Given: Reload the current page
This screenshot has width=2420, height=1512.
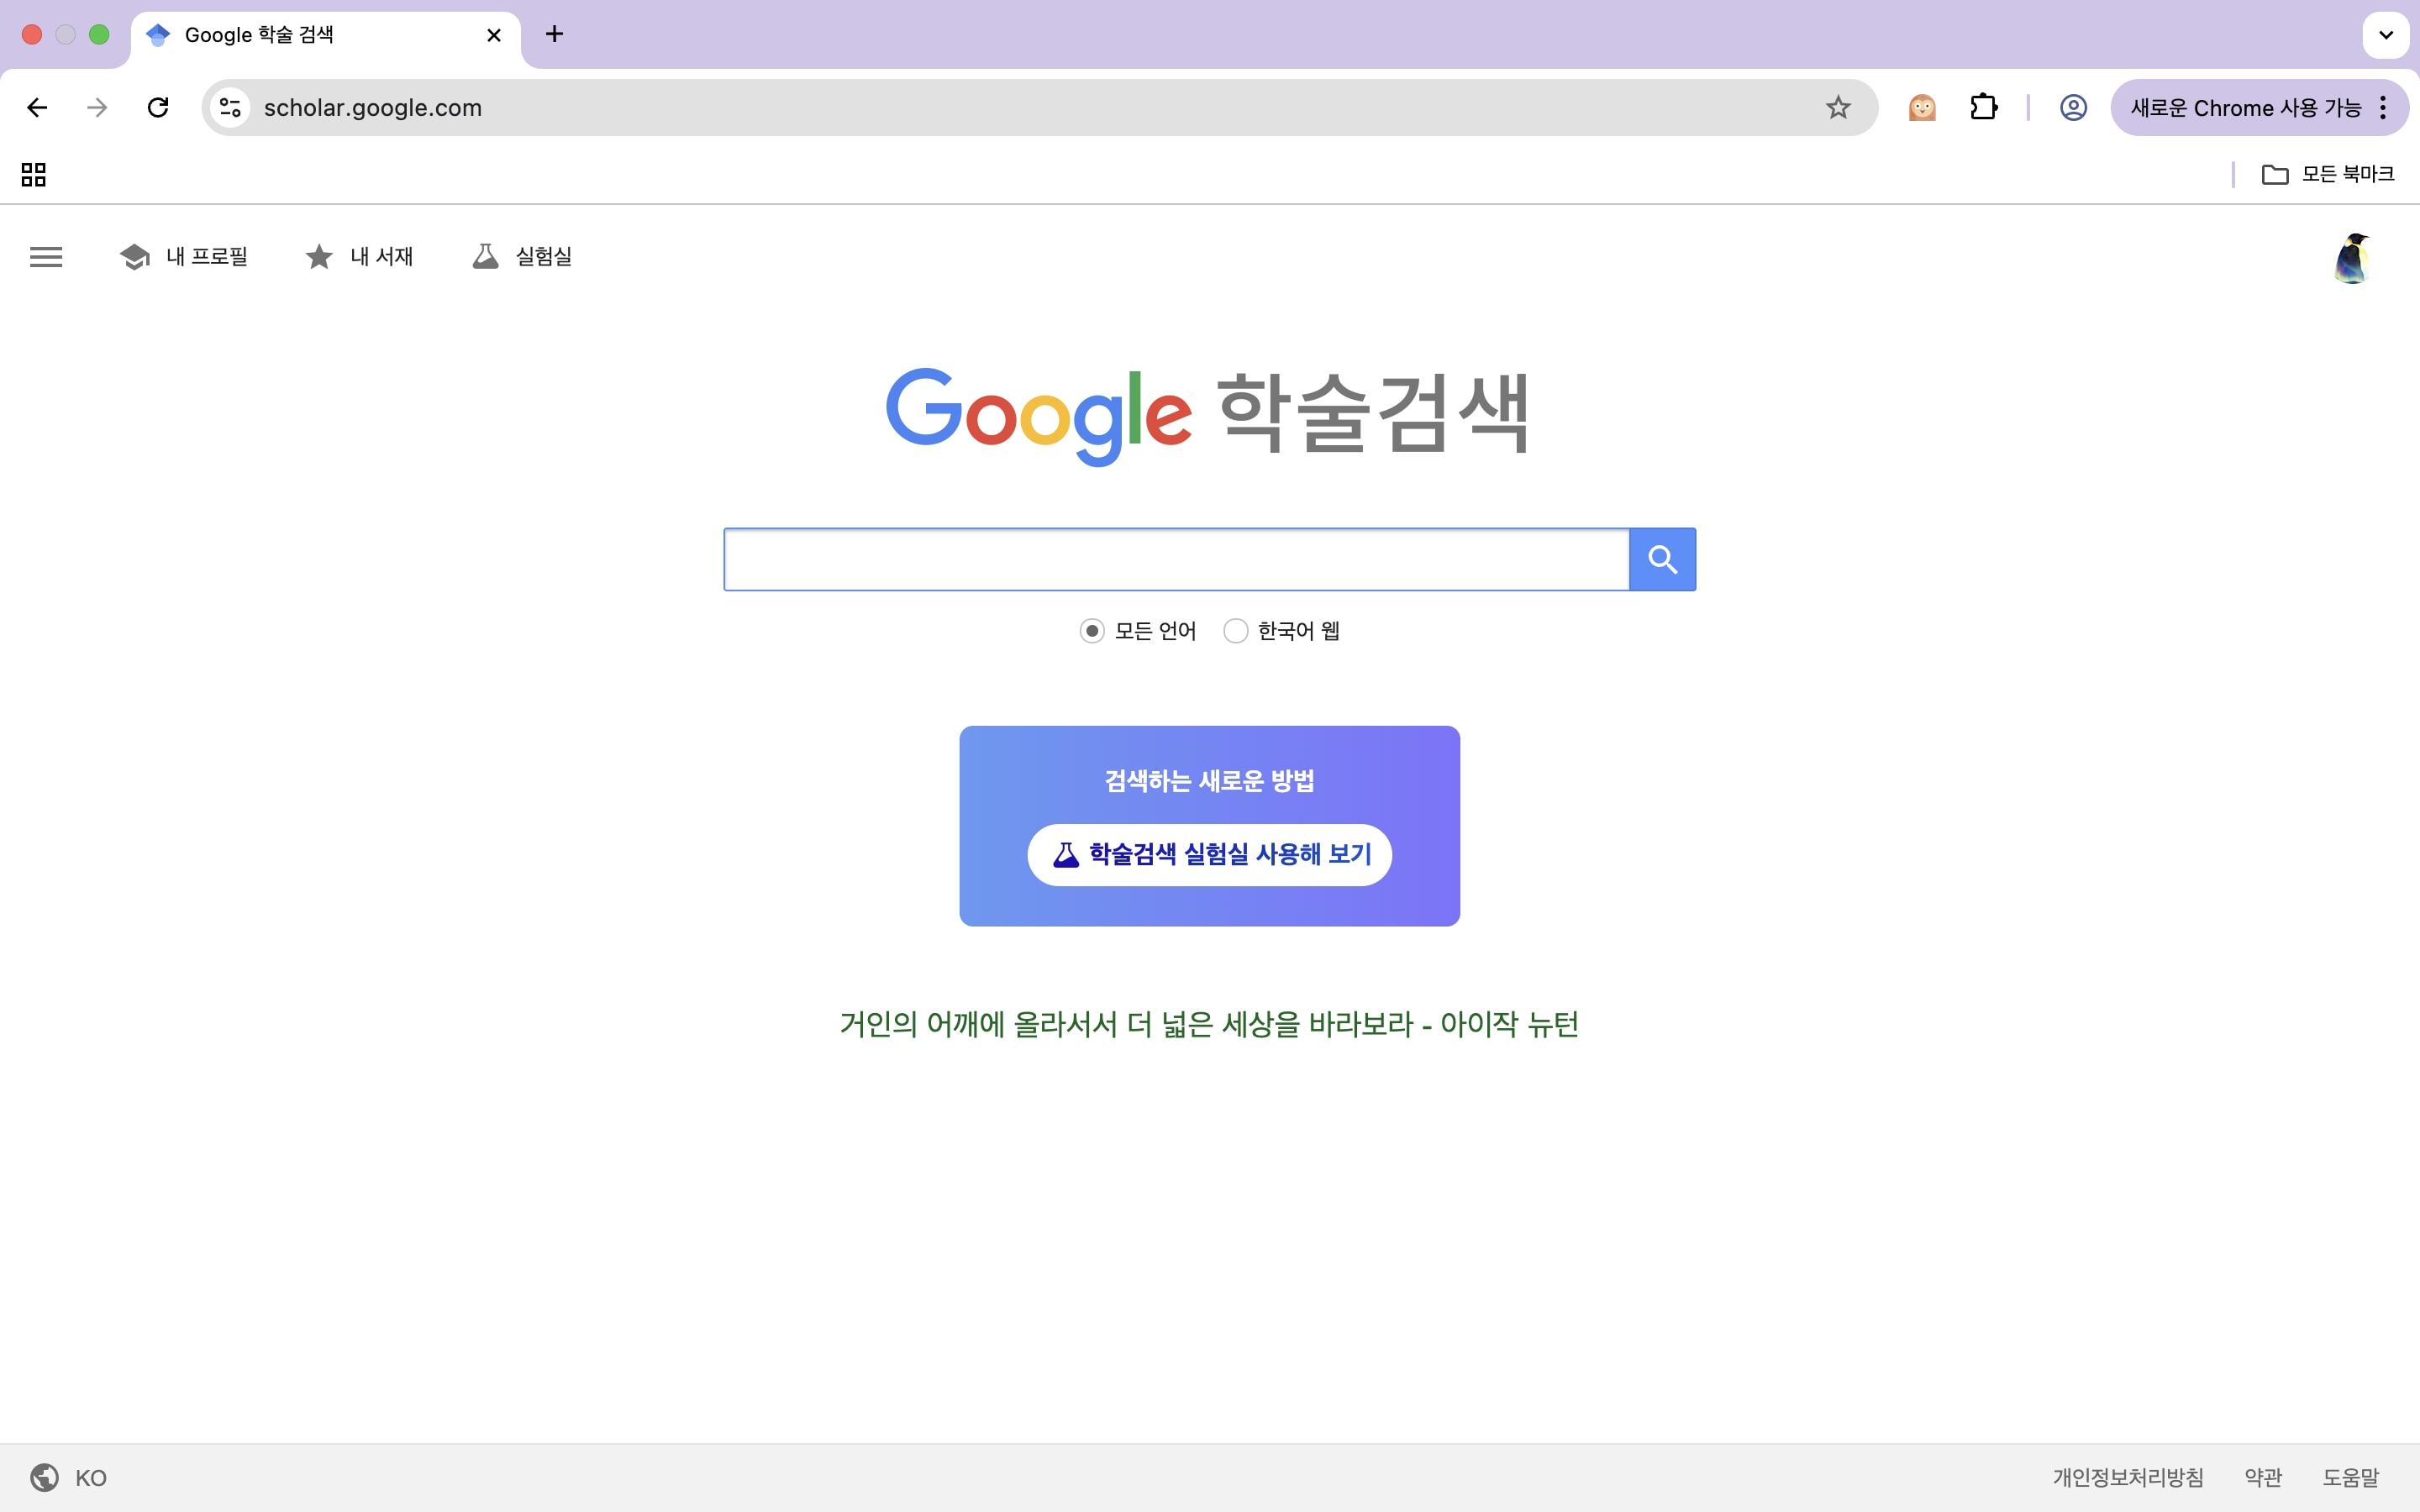Looking at the screenshot, I should pos(156,107).
